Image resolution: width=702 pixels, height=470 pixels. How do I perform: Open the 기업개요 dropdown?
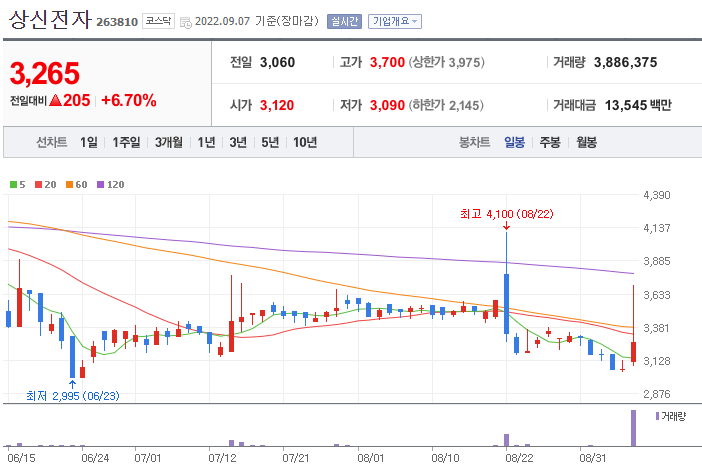(394, 21)
